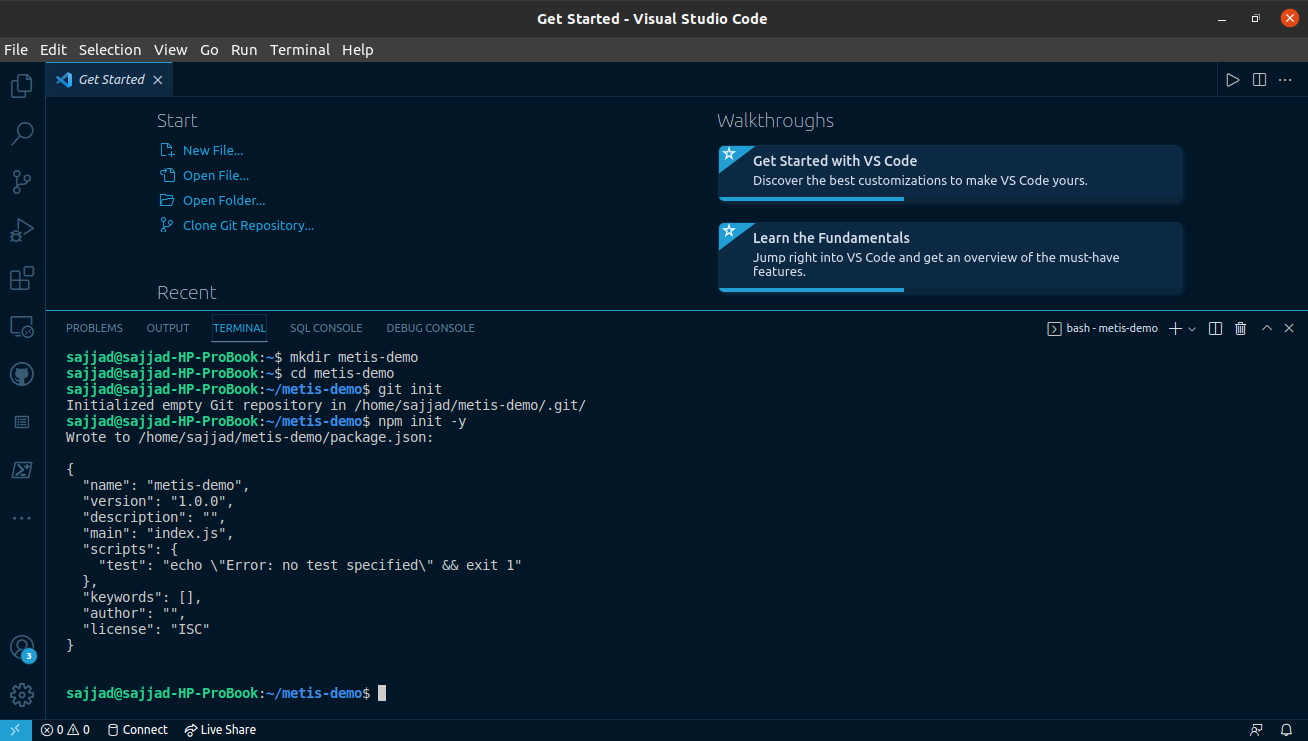Open the Explorer view in activity bar
The image size is (1308, 741).
[x=22, y=87]
